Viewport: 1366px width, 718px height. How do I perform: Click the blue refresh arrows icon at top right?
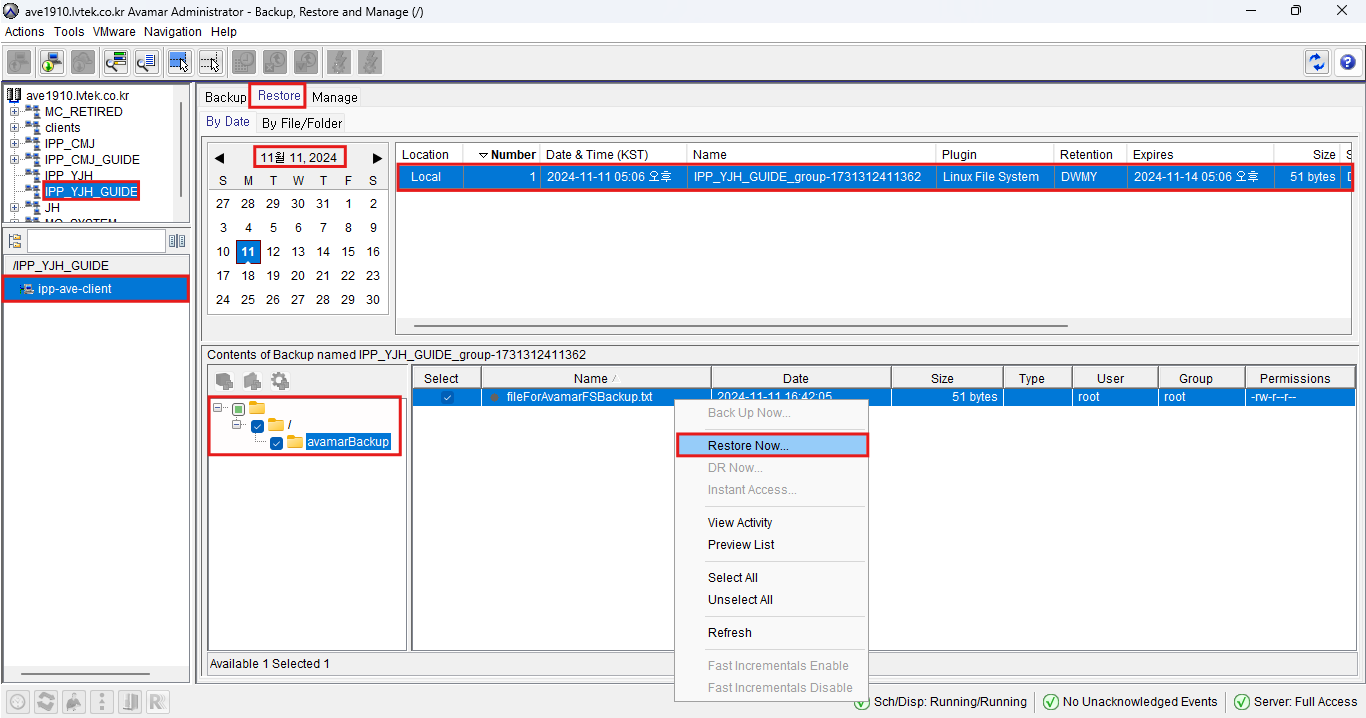pyautogui.click(x=1317, y=62)
